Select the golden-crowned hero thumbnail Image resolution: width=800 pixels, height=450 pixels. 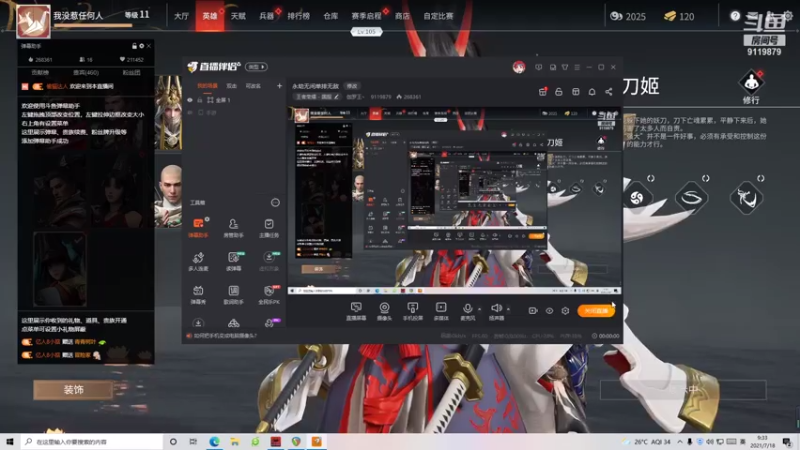click(x=168, y=113)
